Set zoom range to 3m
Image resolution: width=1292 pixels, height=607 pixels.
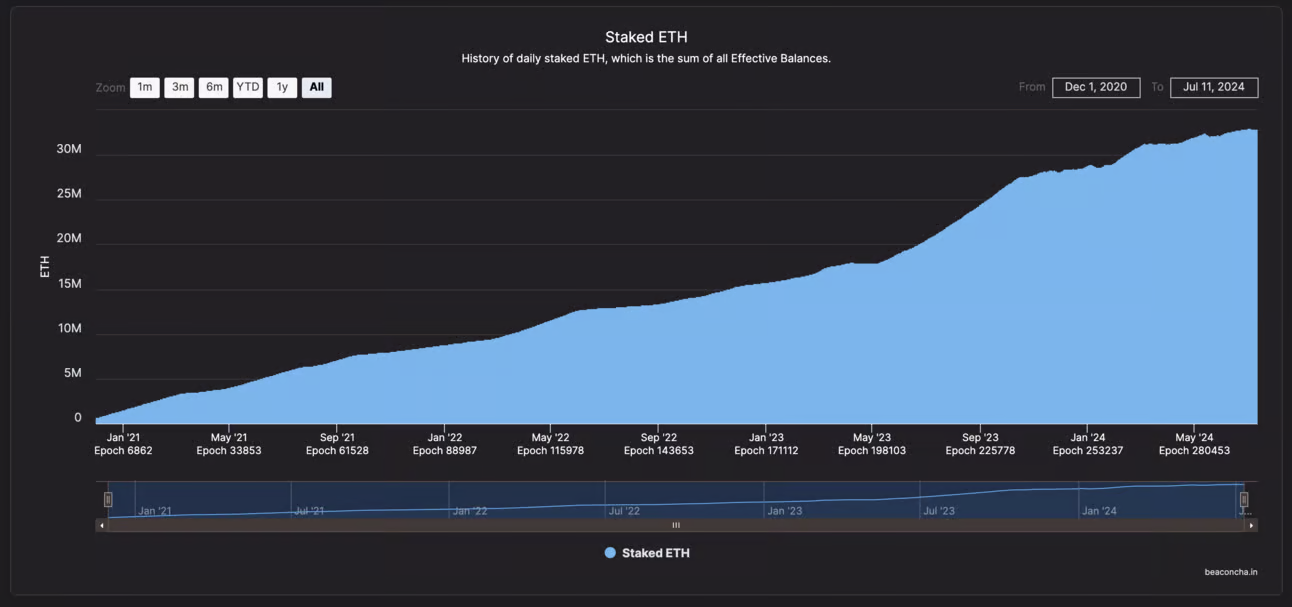click(x=179, y=88)
